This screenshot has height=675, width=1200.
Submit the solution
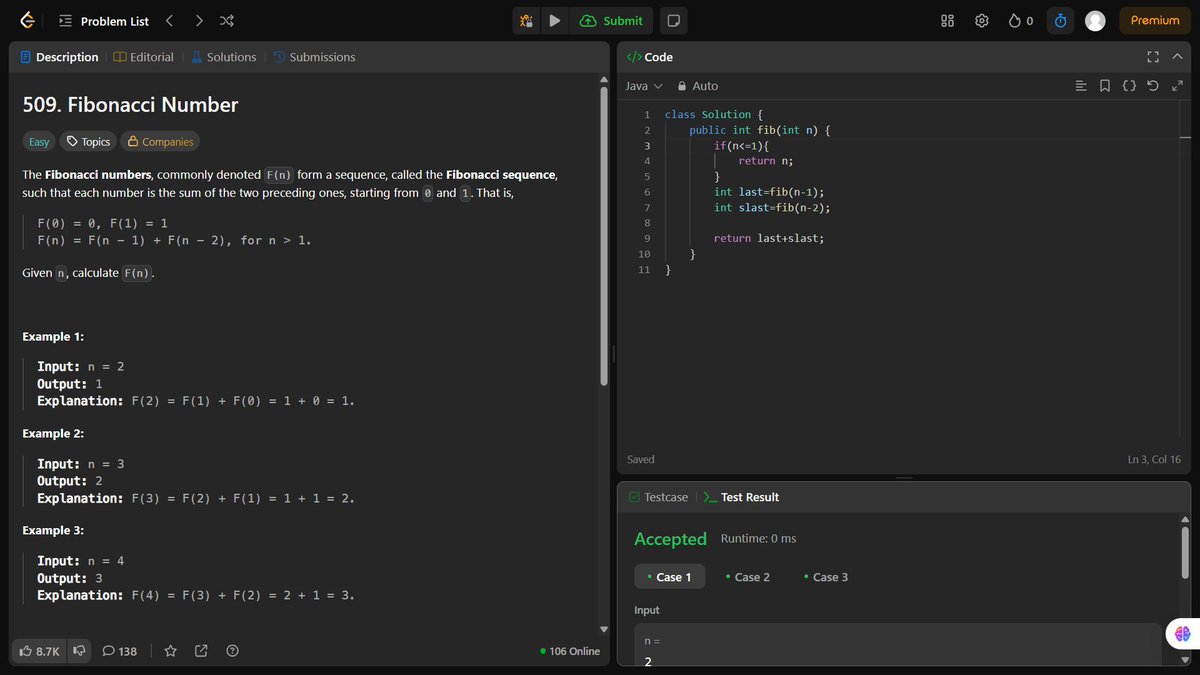[611, 20]
